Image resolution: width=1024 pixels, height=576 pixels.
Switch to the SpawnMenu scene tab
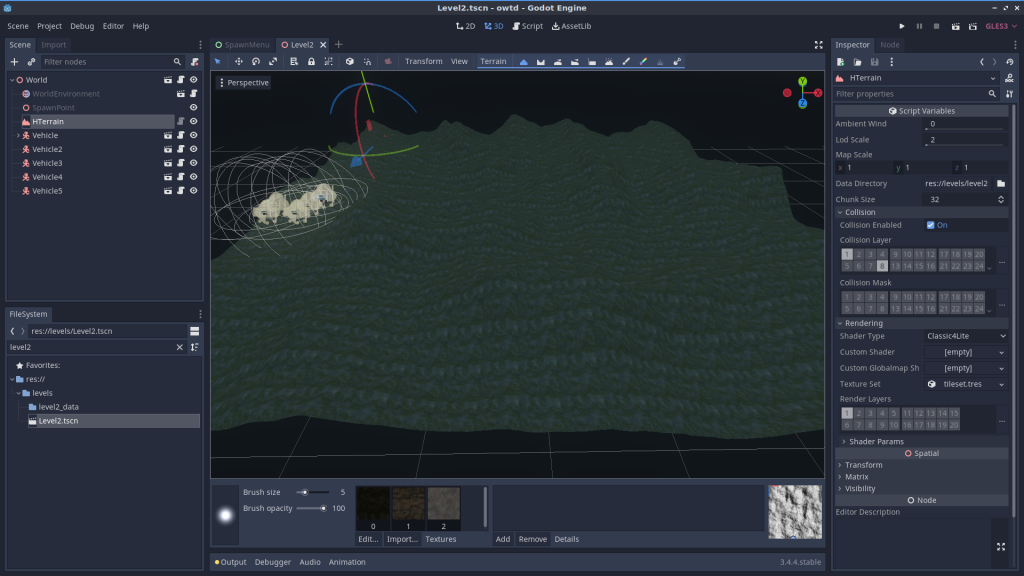242,44
